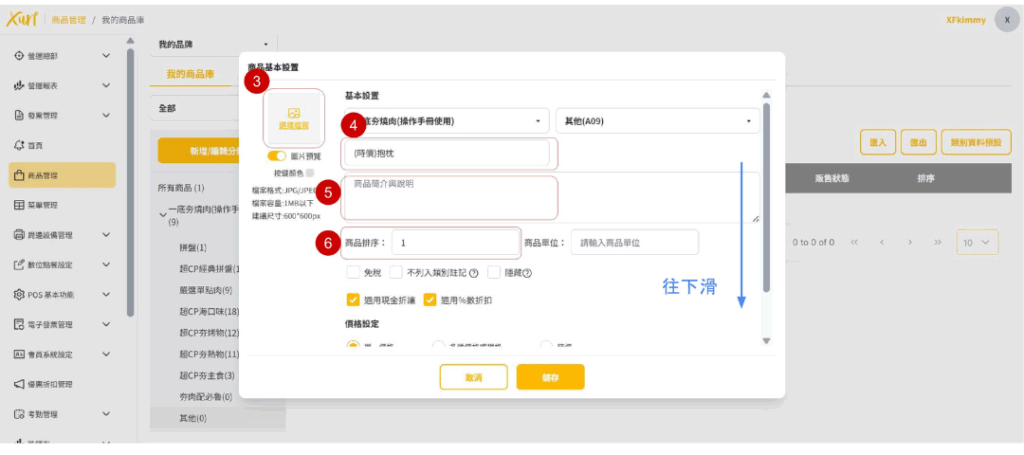Switch to the 我的商品庫 tab

pos(190,75)
